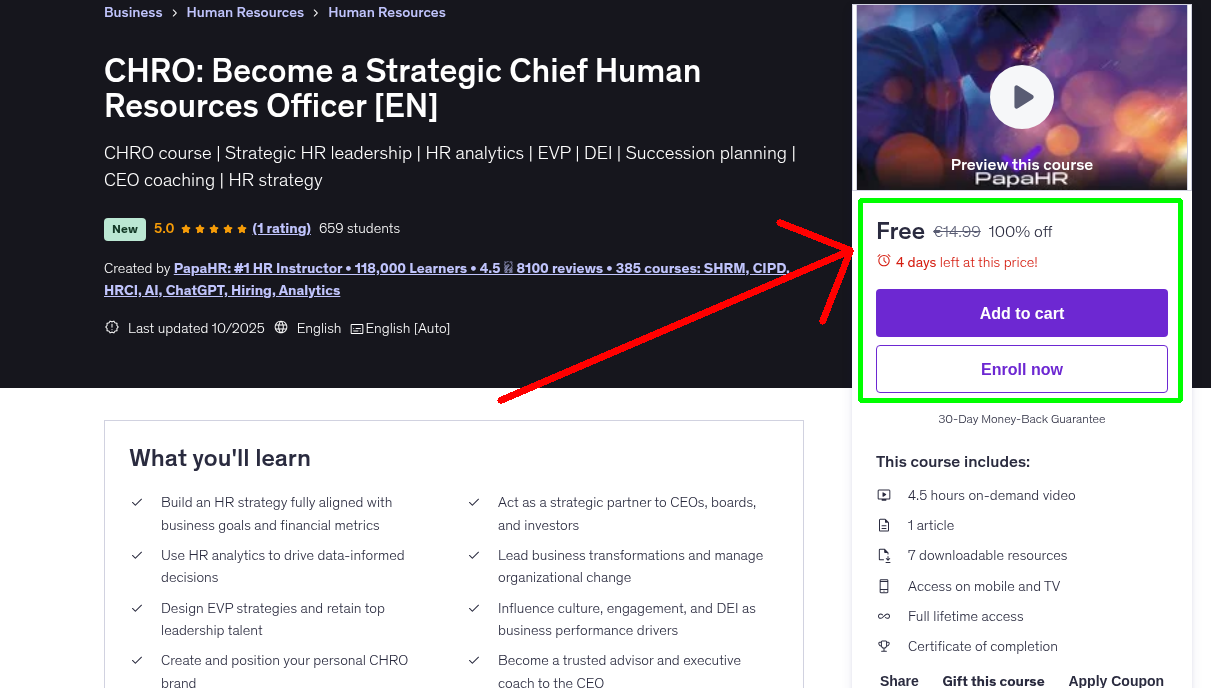Click the infinity lifetime access icon
Screen dimensions: 1211x688
(x=884, y=616)
